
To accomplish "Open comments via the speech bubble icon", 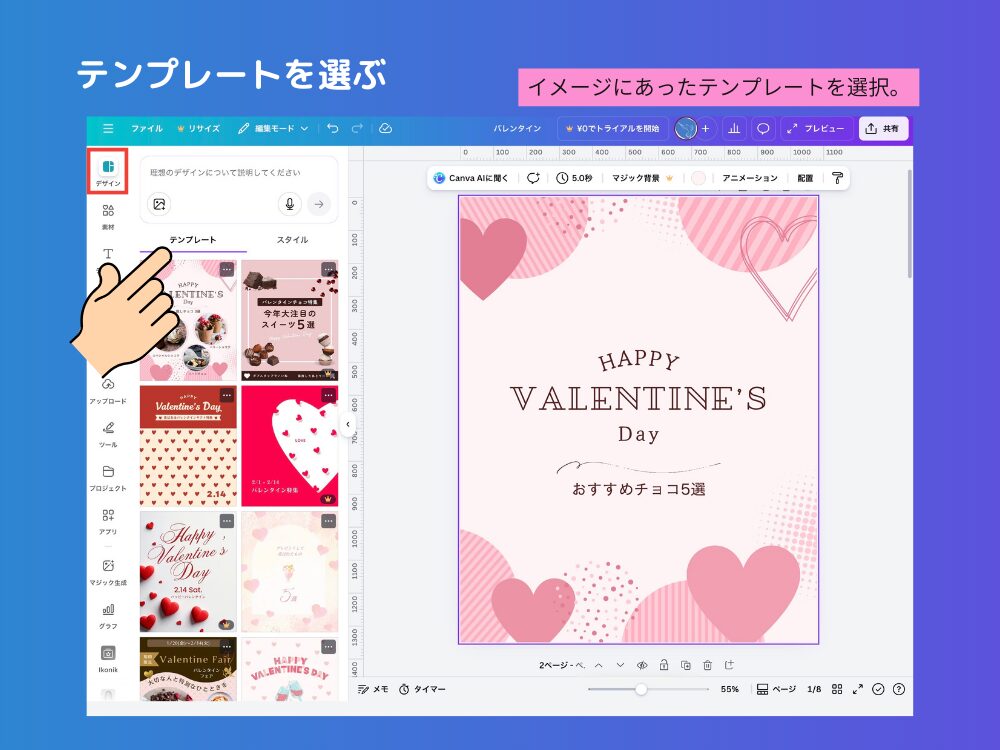I will [763, 128].
